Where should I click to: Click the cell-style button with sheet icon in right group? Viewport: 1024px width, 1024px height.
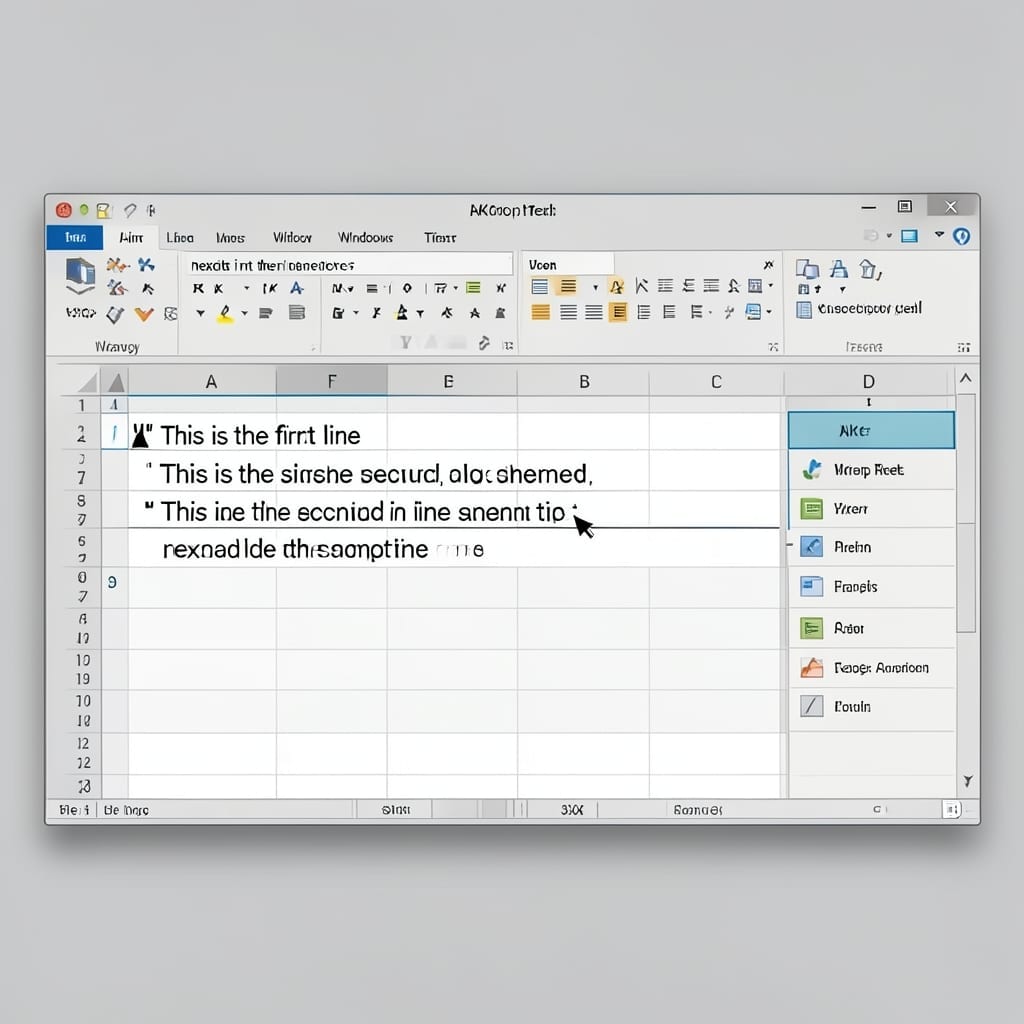tap(859, 309)
